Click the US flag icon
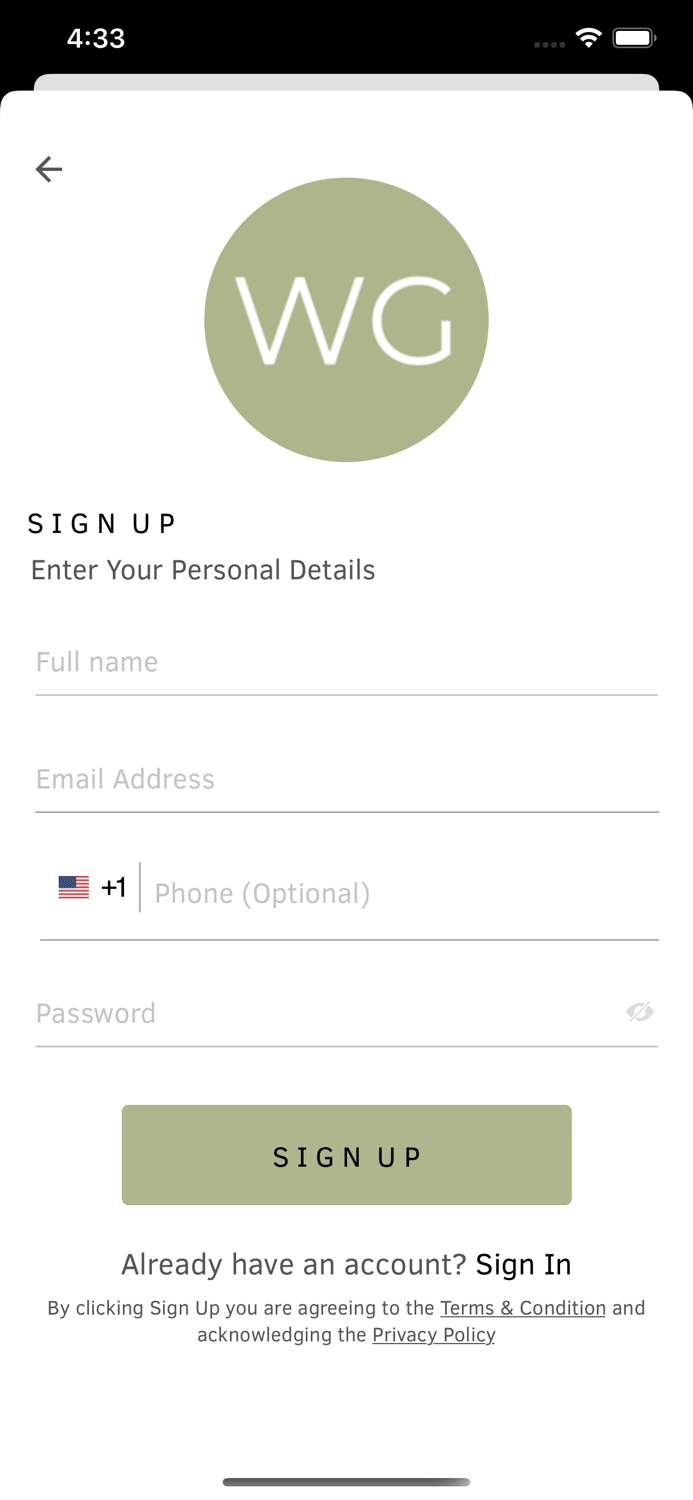Image resolution: width=693 pixels, height=1500 pixels. click(74, 887)
